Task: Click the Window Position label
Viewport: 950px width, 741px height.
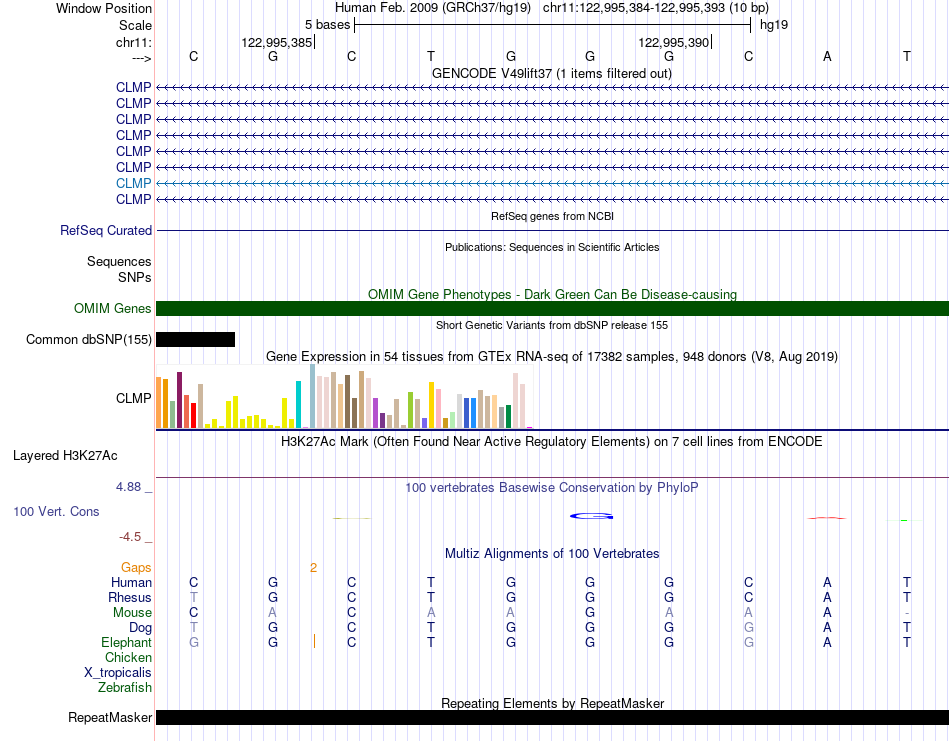Action: pyautogui.click(x=104, y=8)
